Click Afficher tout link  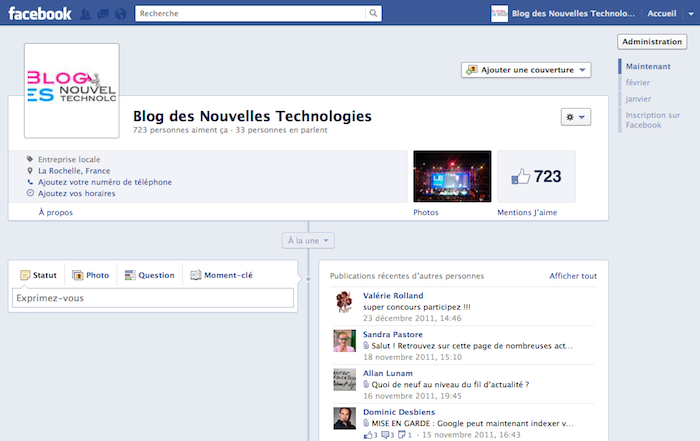pyautogui.click(x=573, y=276)
